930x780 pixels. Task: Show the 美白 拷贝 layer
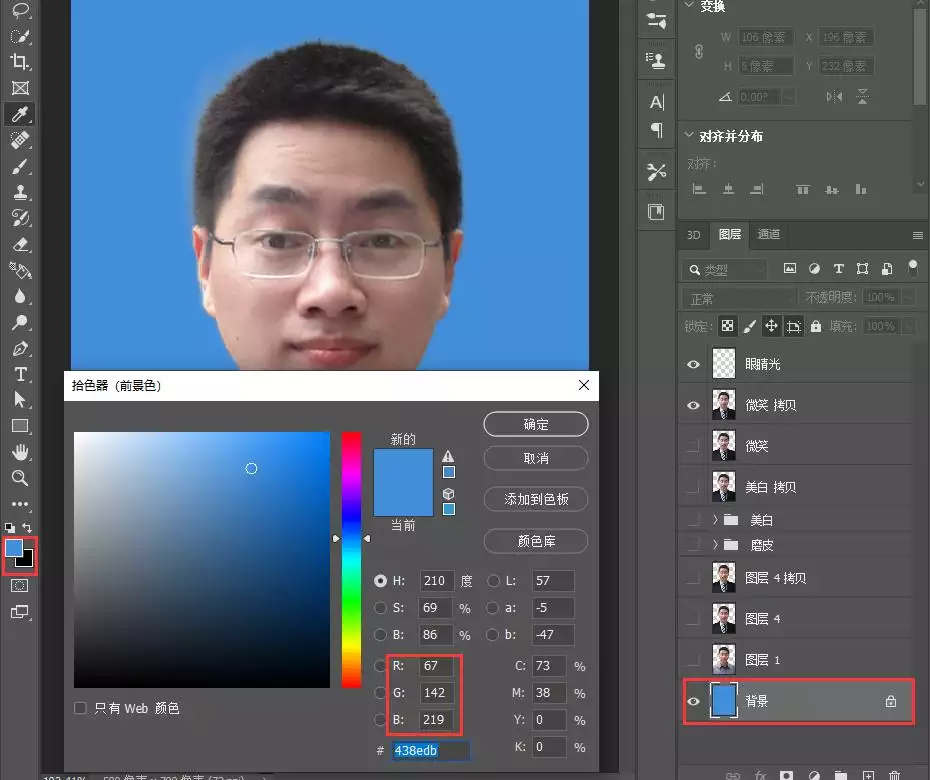(x=693, y=487)
